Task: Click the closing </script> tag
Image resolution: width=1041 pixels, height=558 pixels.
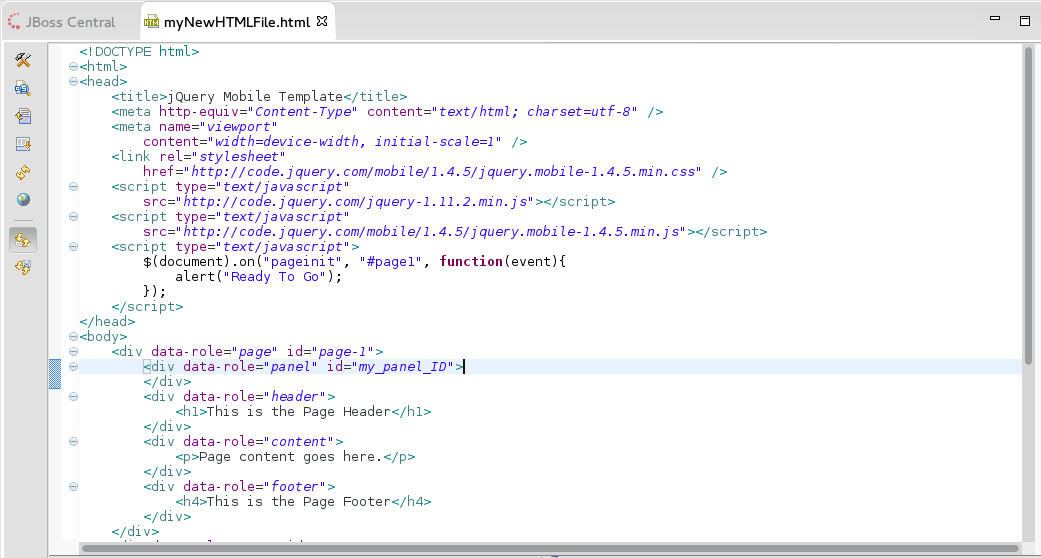Action: [x=147, y=306]
